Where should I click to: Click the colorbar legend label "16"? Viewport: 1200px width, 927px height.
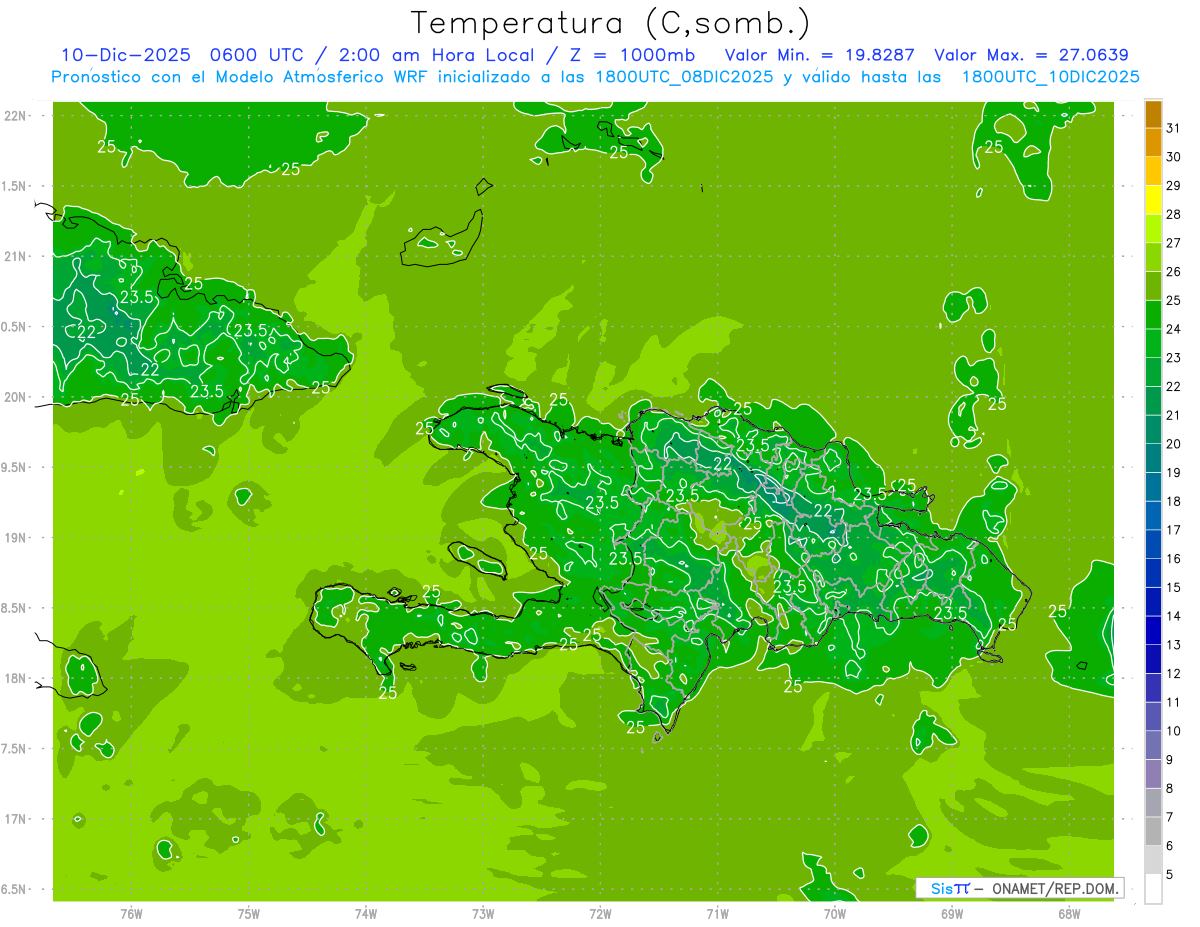1174,559
